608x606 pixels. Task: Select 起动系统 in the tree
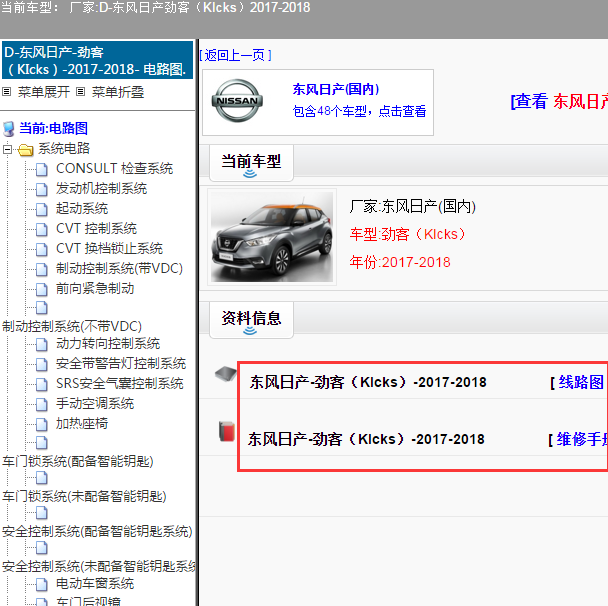[x=82, y=209]
